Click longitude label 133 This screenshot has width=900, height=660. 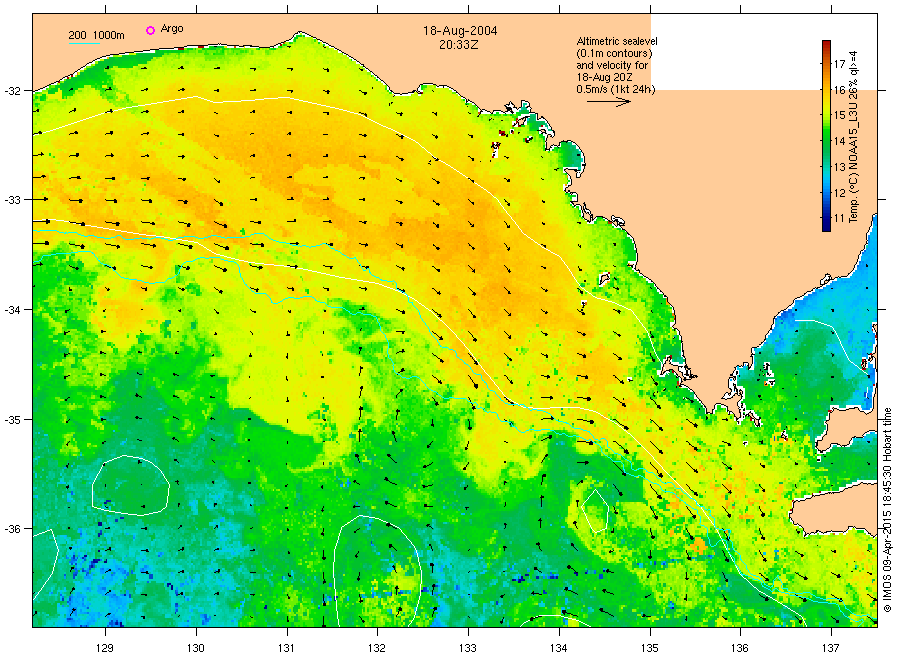468,648
